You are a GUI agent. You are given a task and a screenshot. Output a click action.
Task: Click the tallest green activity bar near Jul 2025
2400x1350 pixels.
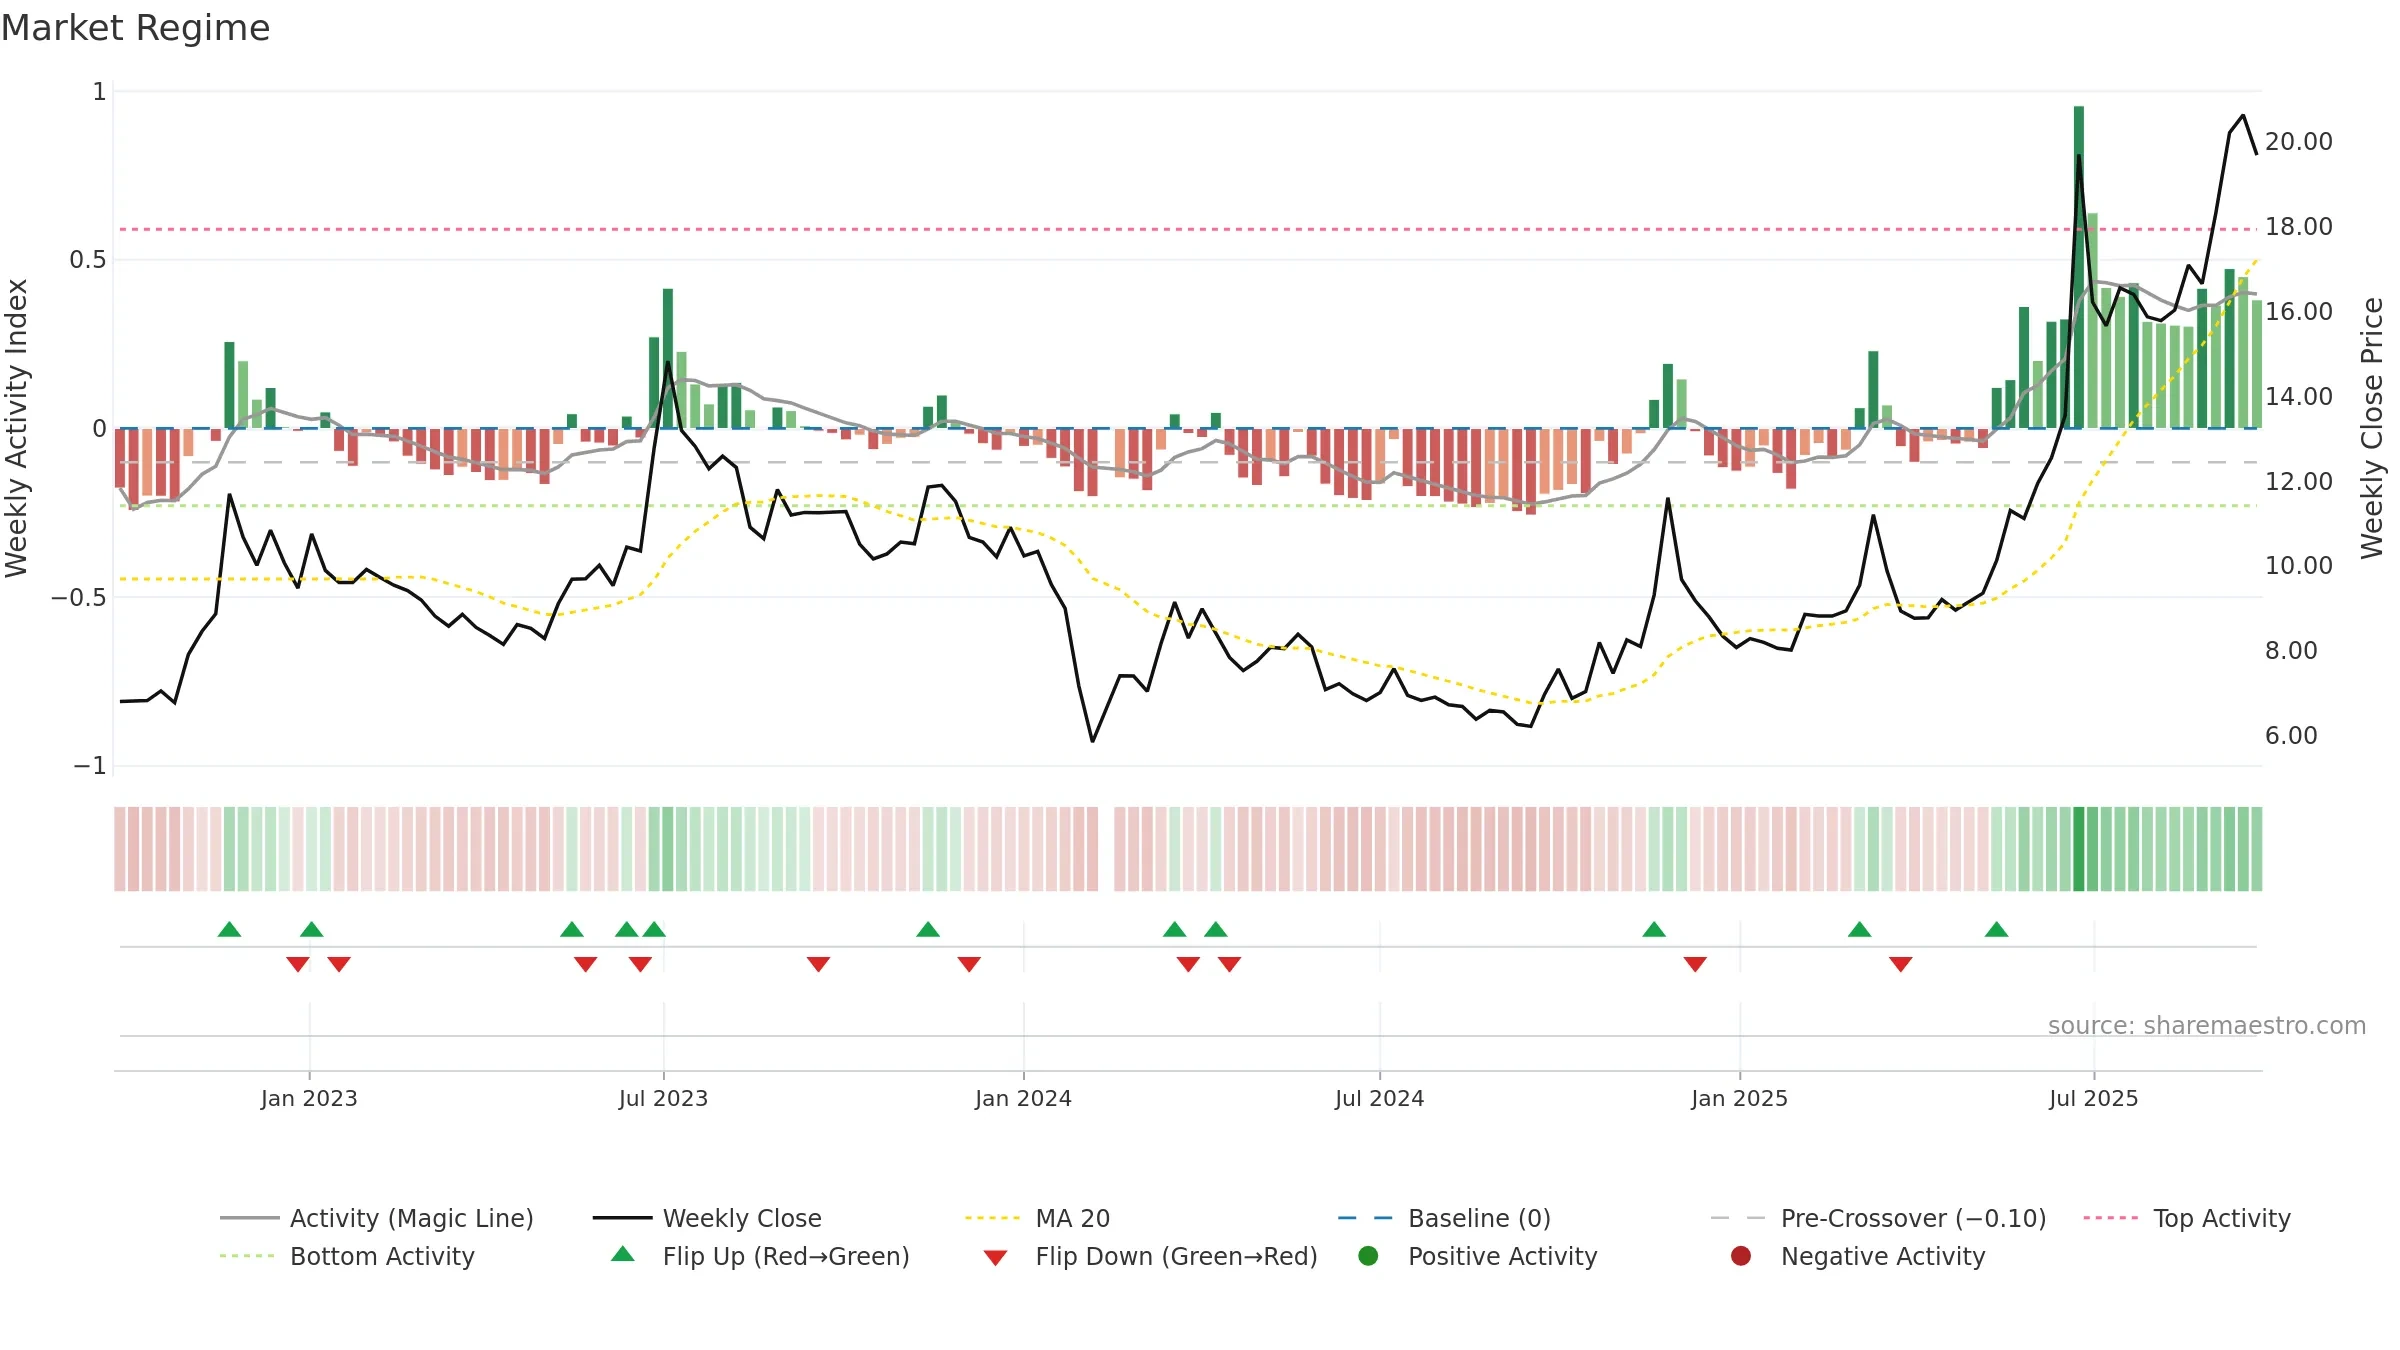coord(2079,267)
